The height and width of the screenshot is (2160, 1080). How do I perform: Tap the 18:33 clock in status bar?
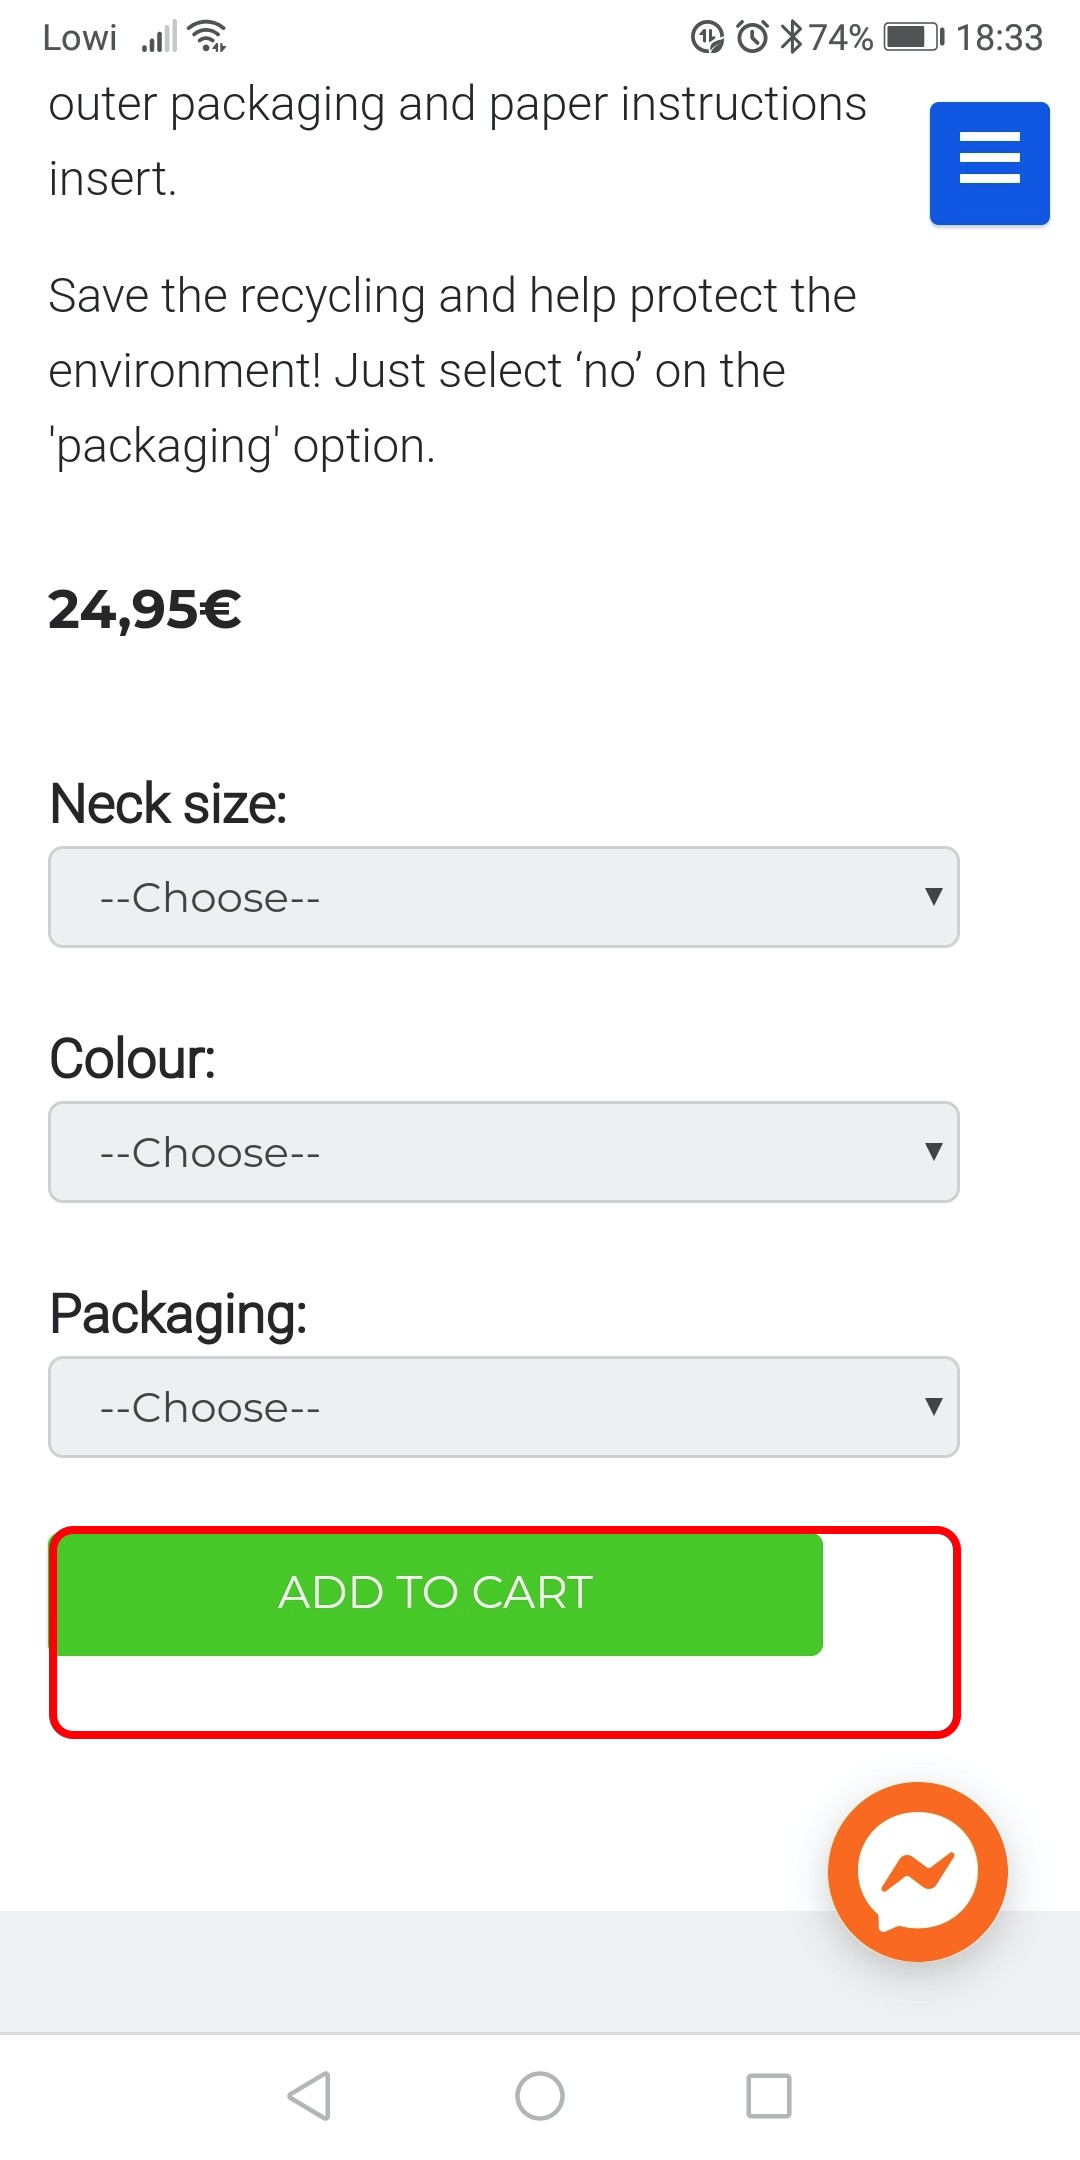(x=999, y=37)
